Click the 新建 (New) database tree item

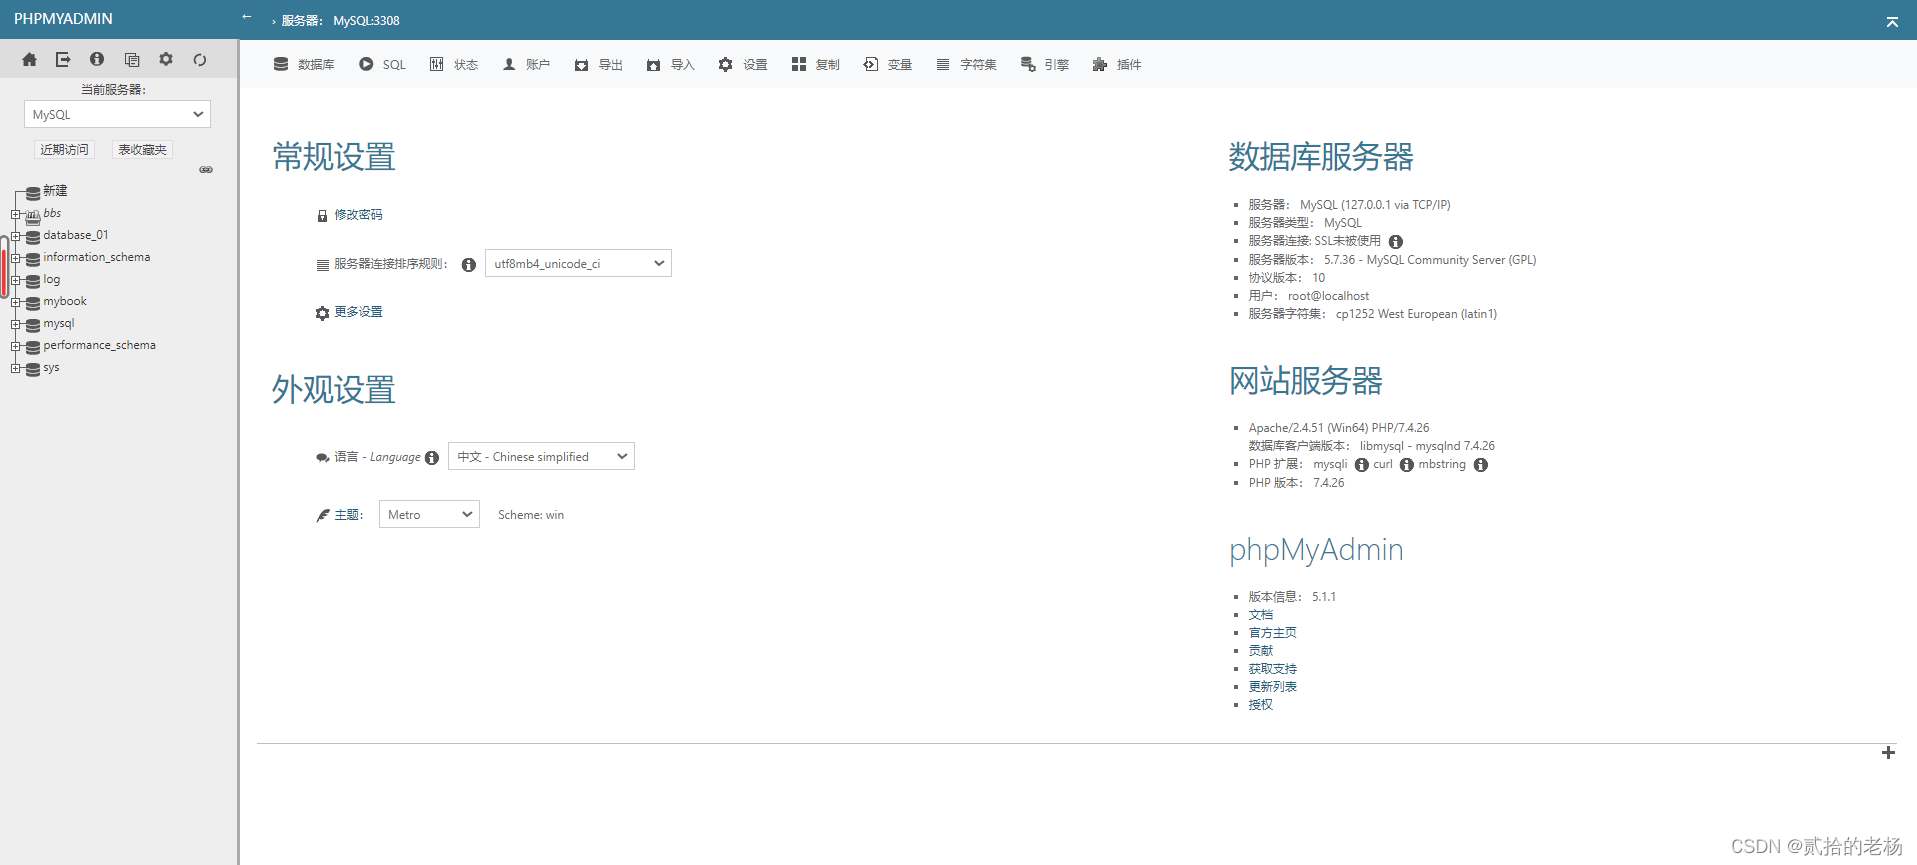click(55, 191)
